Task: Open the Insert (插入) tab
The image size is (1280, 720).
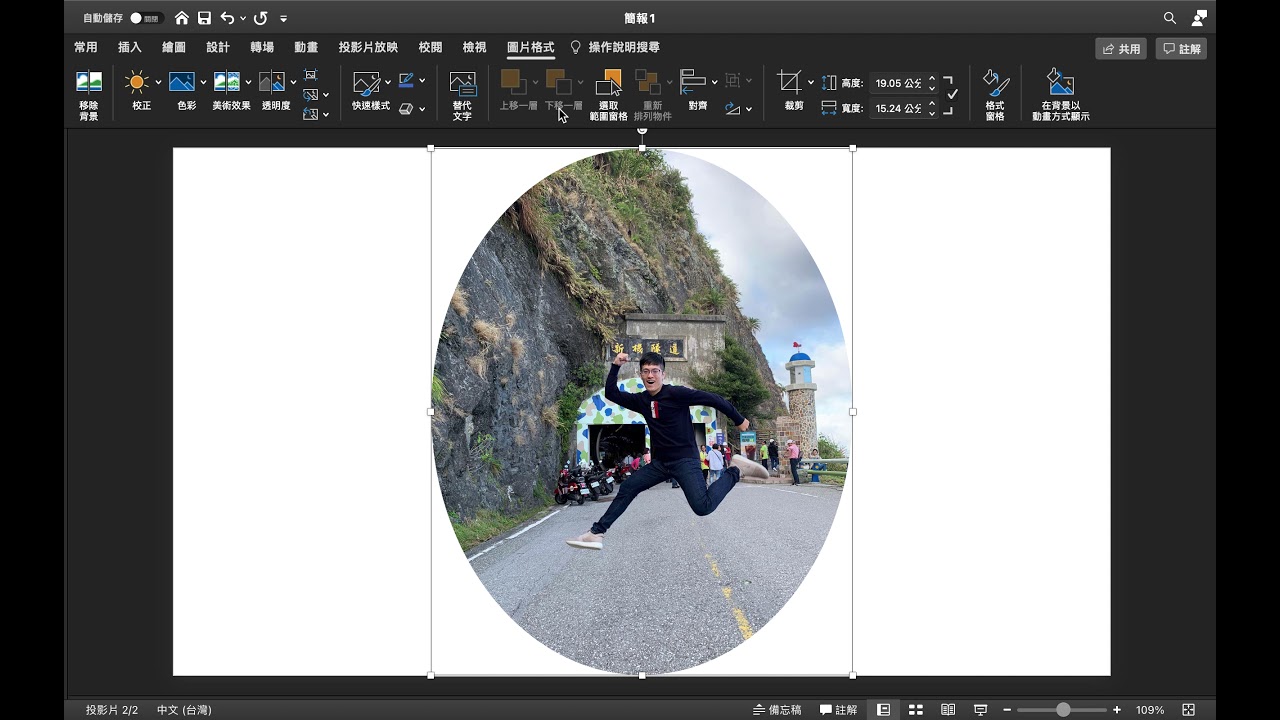Action: click(x=130, y=47)
